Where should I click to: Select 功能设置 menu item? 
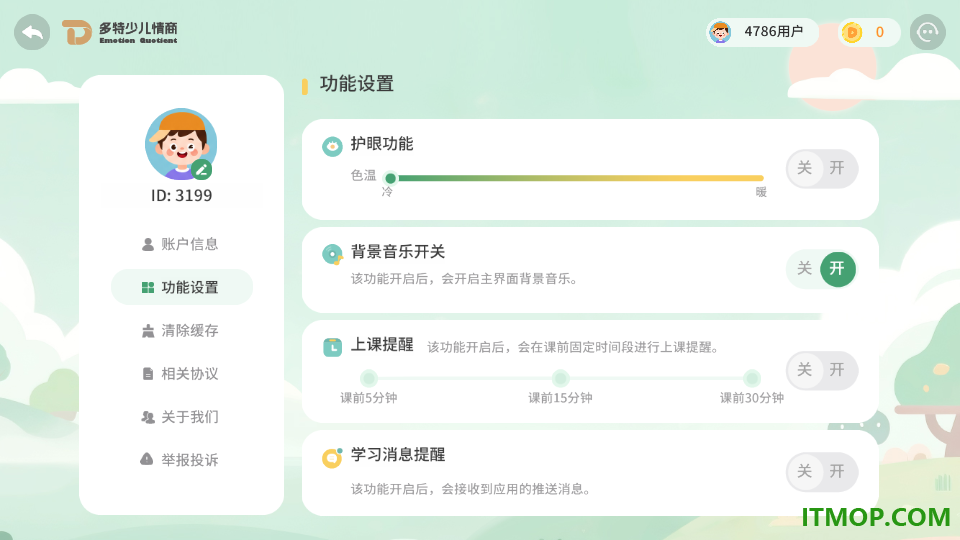pyautogui.click(x=181, y=287)
